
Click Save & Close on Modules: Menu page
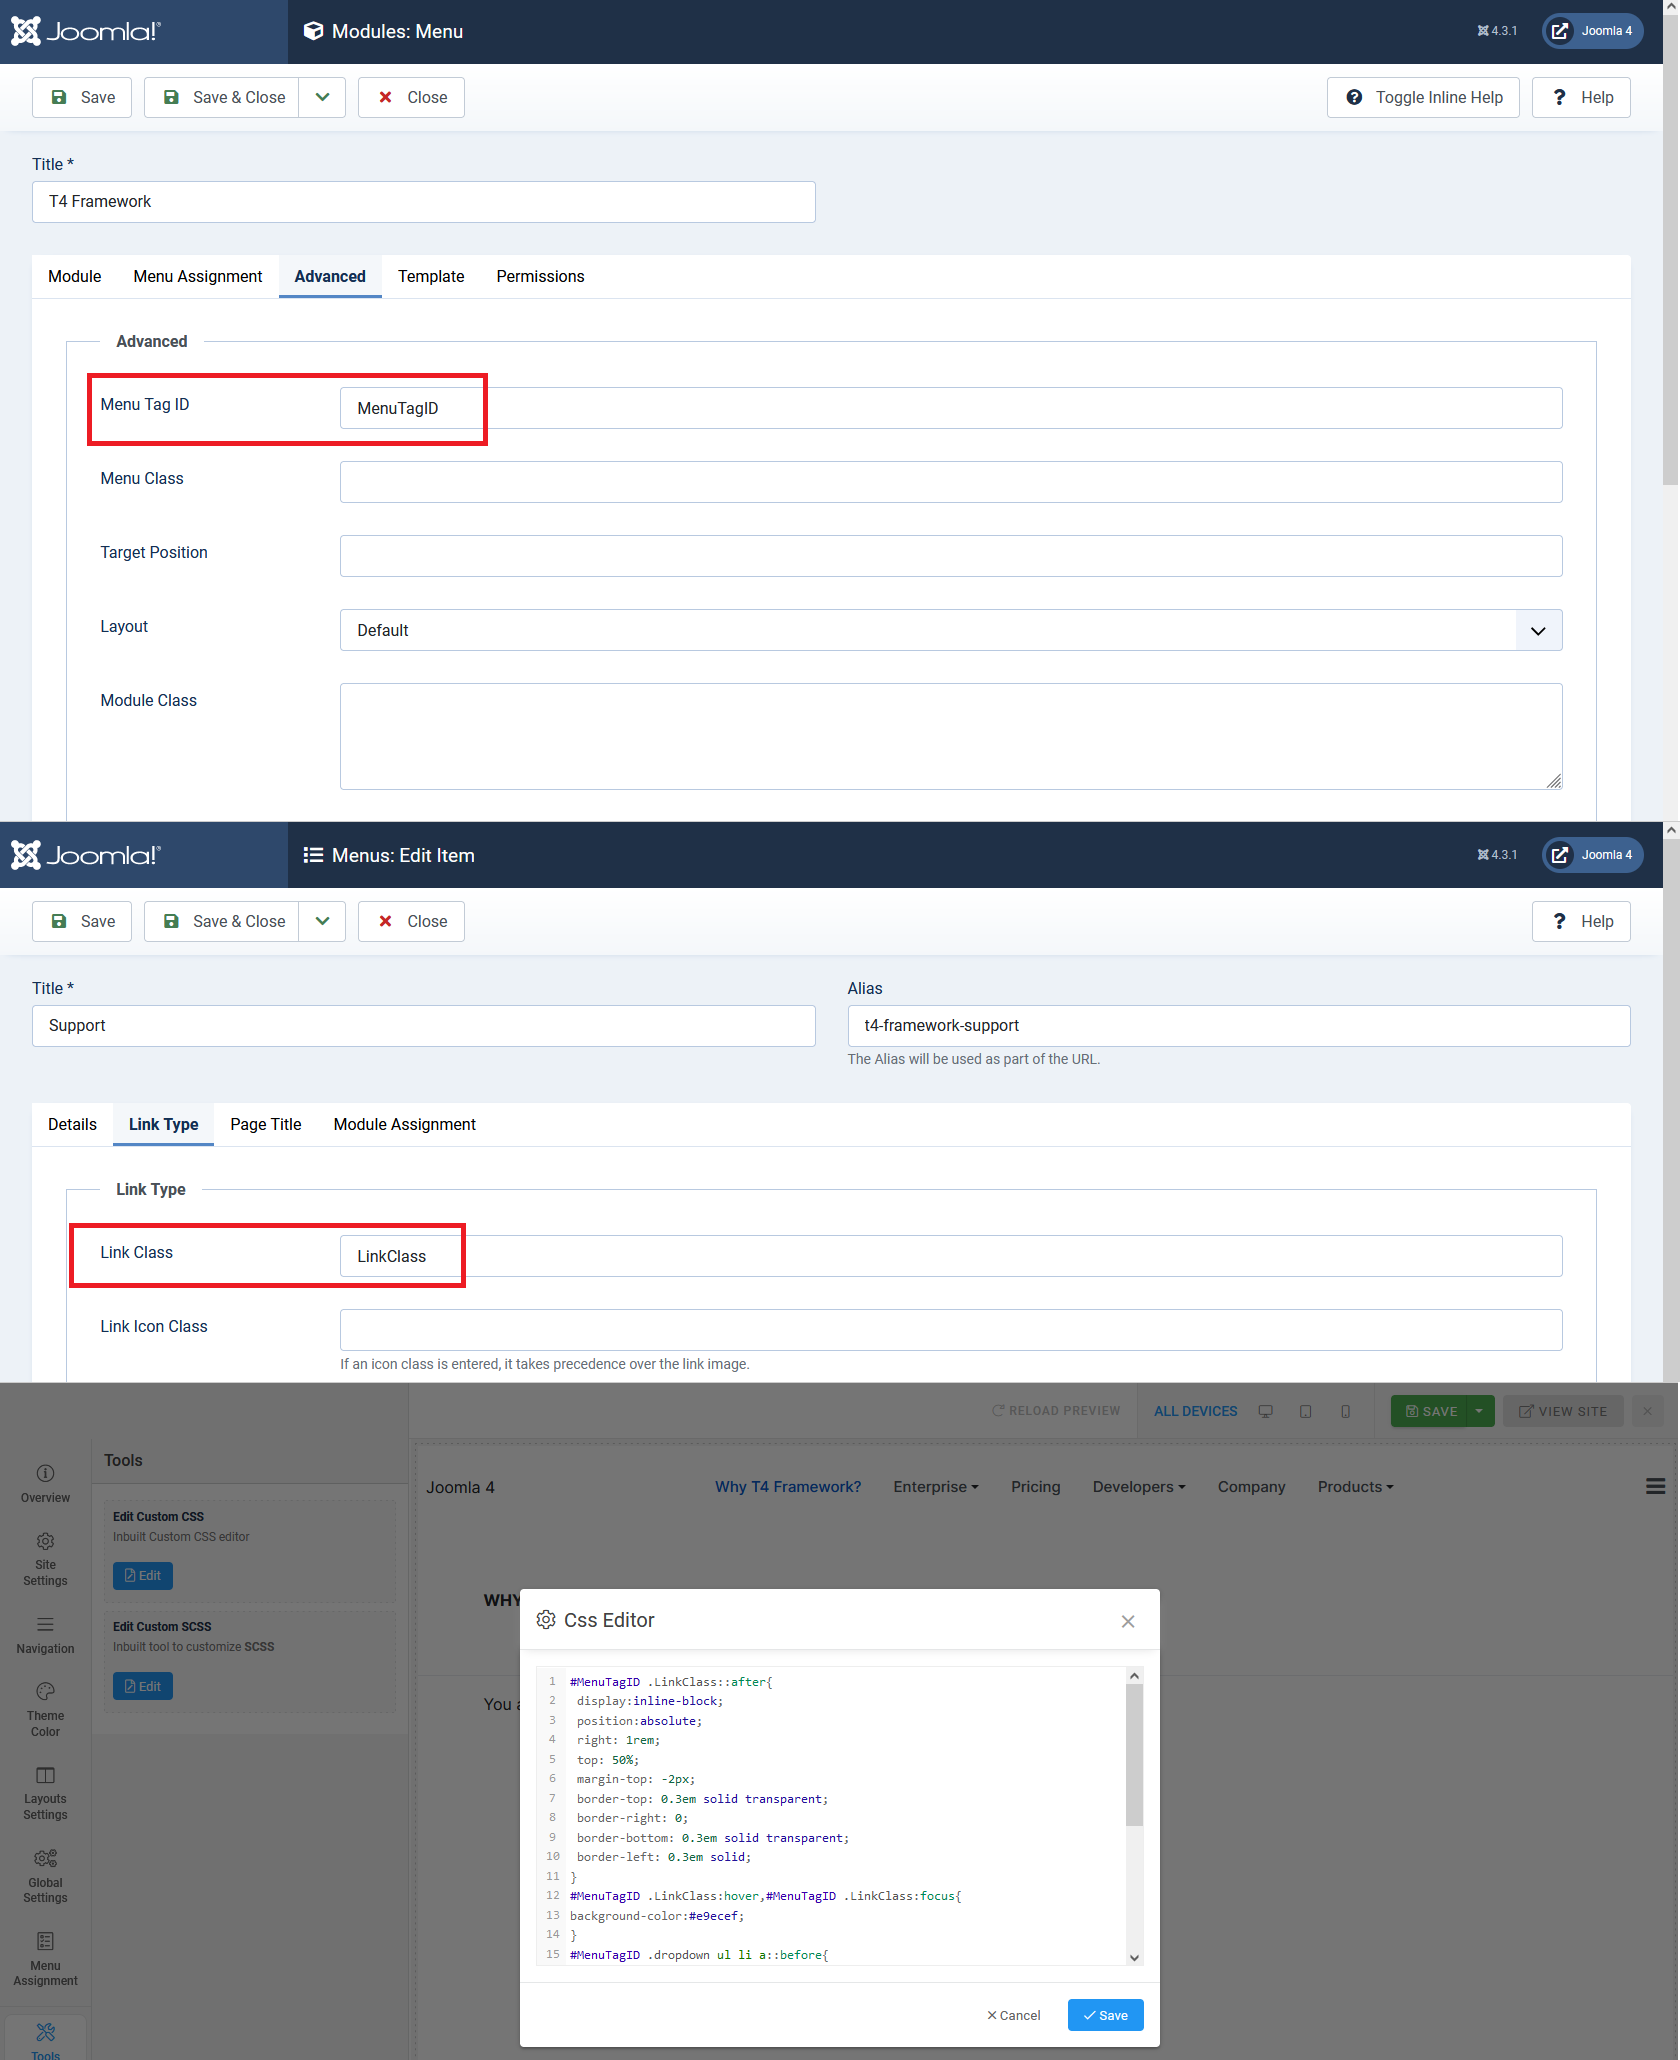(222, 97)
